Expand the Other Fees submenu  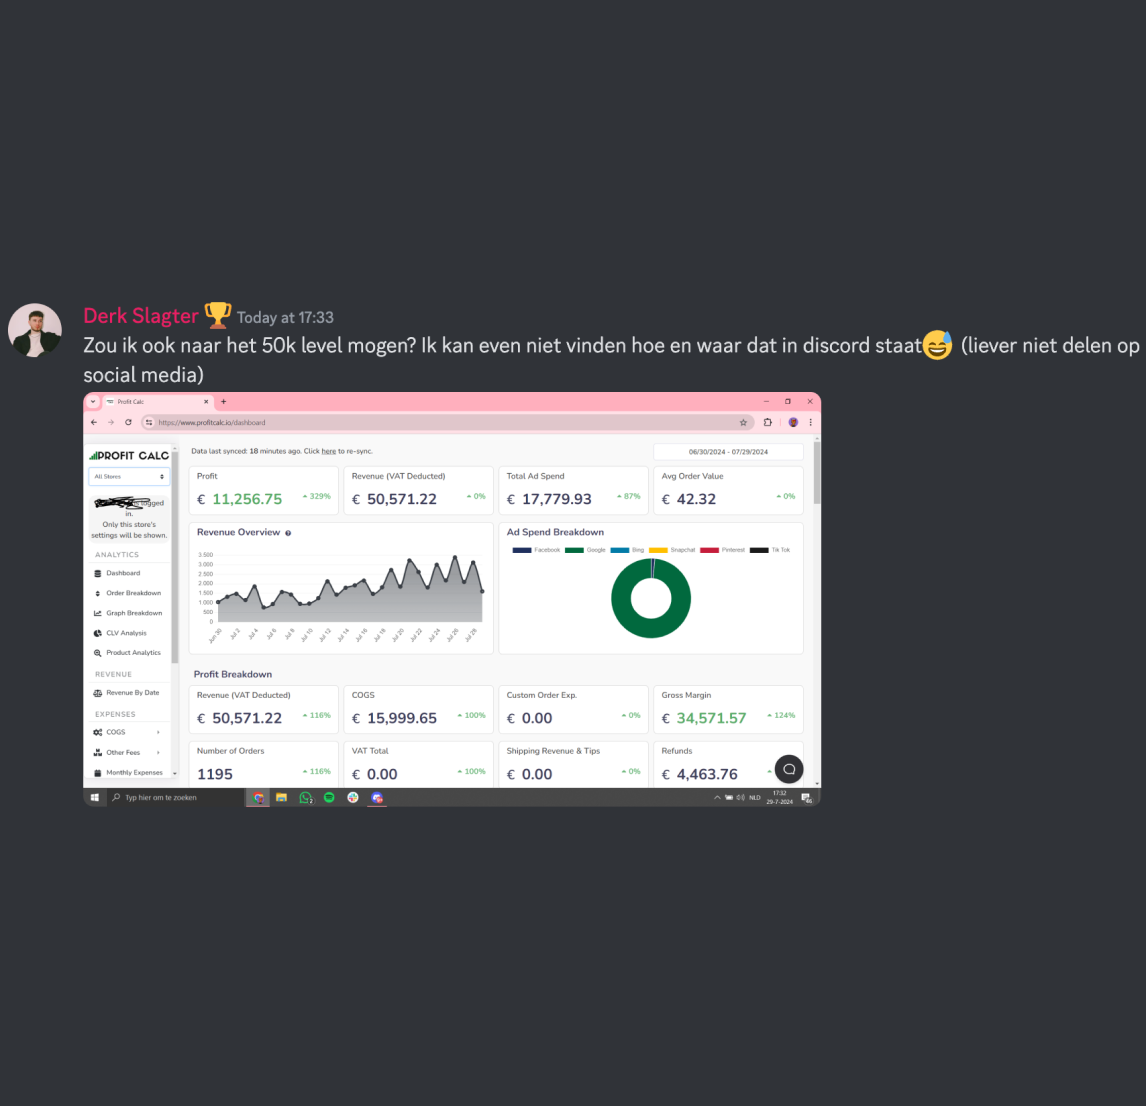tap(126, 752)
